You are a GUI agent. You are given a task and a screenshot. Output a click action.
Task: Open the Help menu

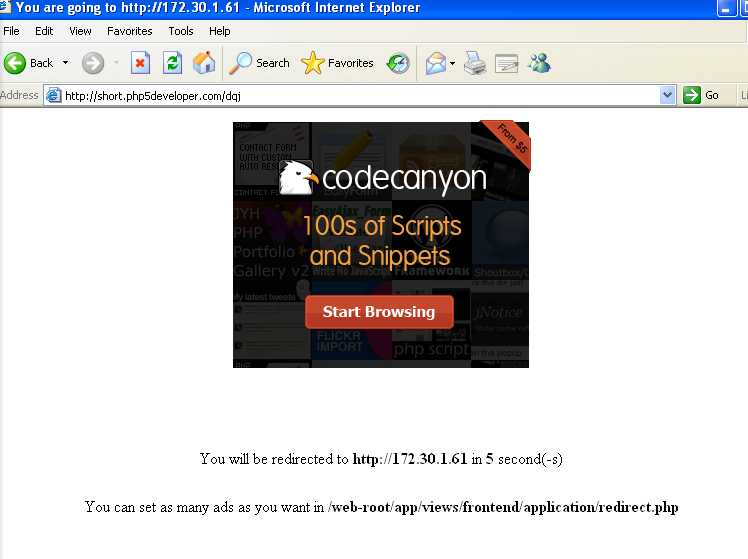pos(219,31)
